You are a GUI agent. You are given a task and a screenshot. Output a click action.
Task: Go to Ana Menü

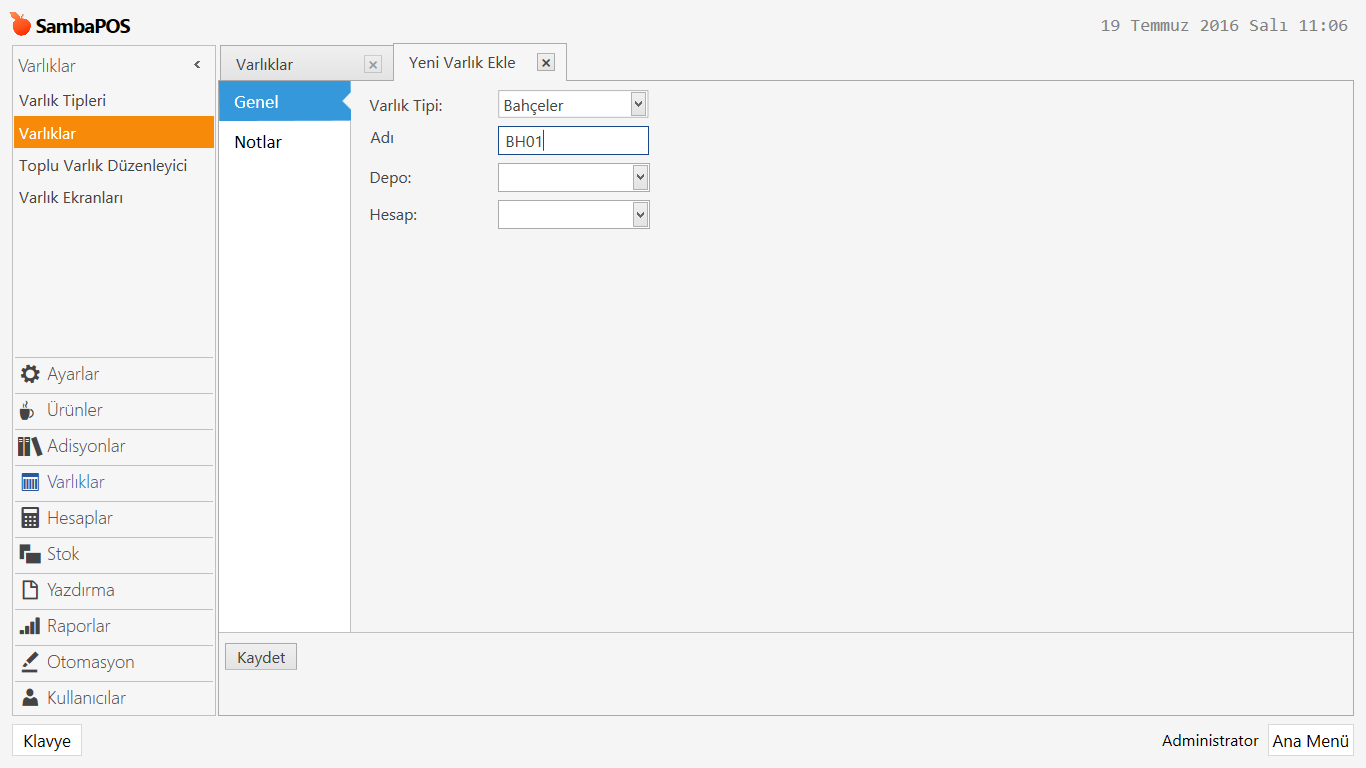pyautogui.click(x=1311, y=741)
